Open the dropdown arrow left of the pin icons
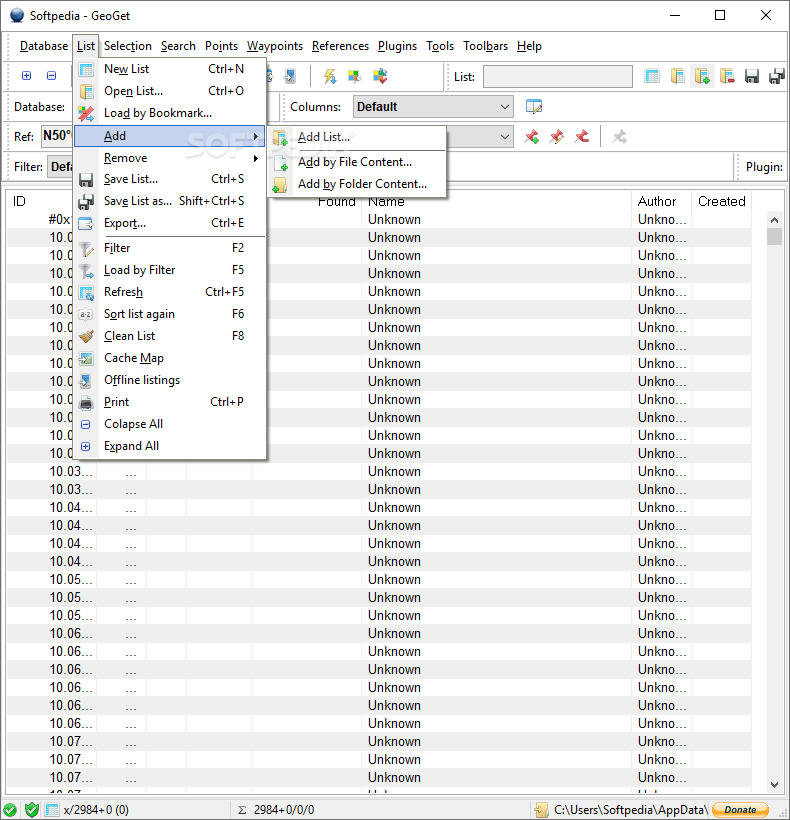Viewport: 790px width, 820px height. pos(505,137)
